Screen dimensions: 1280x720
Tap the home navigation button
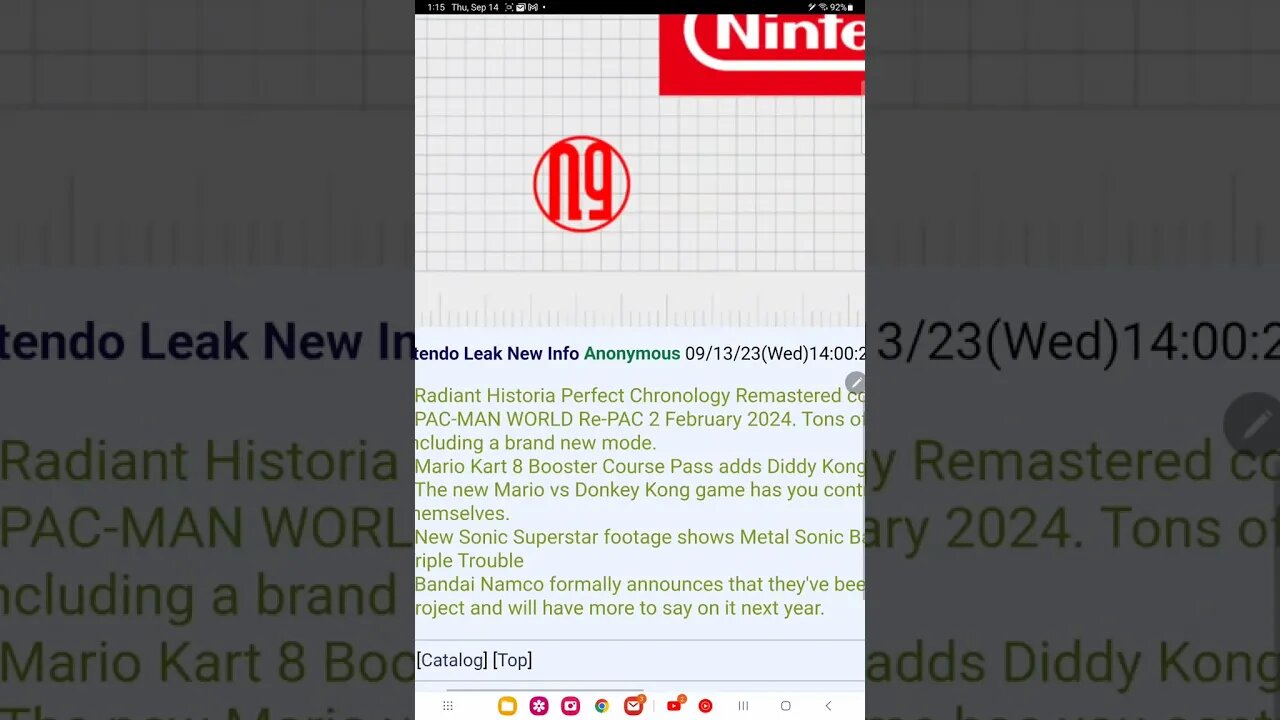click(785, 706)
